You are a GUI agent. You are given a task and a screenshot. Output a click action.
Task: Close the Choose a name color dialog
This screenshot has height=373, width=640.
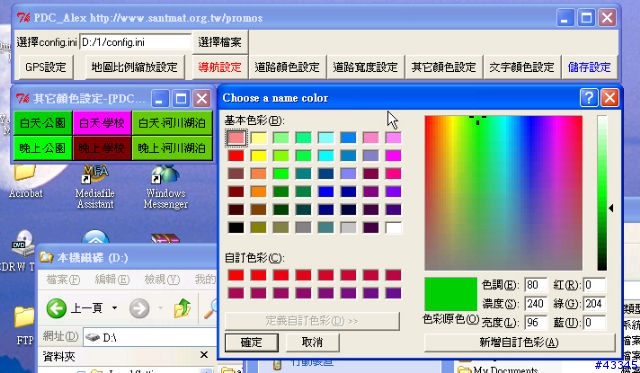[610, 98]
